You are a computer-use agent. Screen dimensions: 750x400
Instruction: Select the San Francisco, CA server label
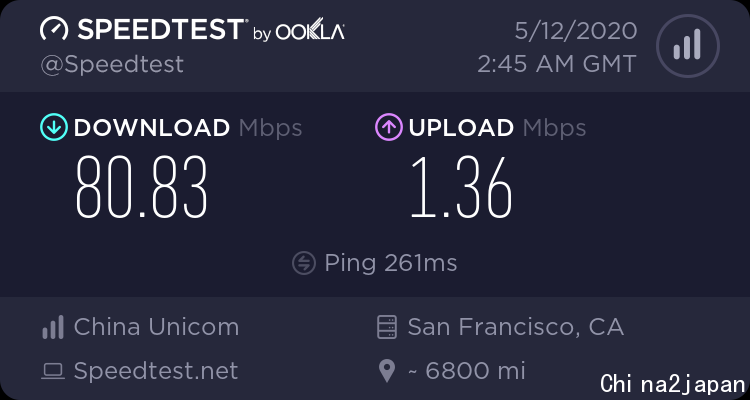coord(516,327)
